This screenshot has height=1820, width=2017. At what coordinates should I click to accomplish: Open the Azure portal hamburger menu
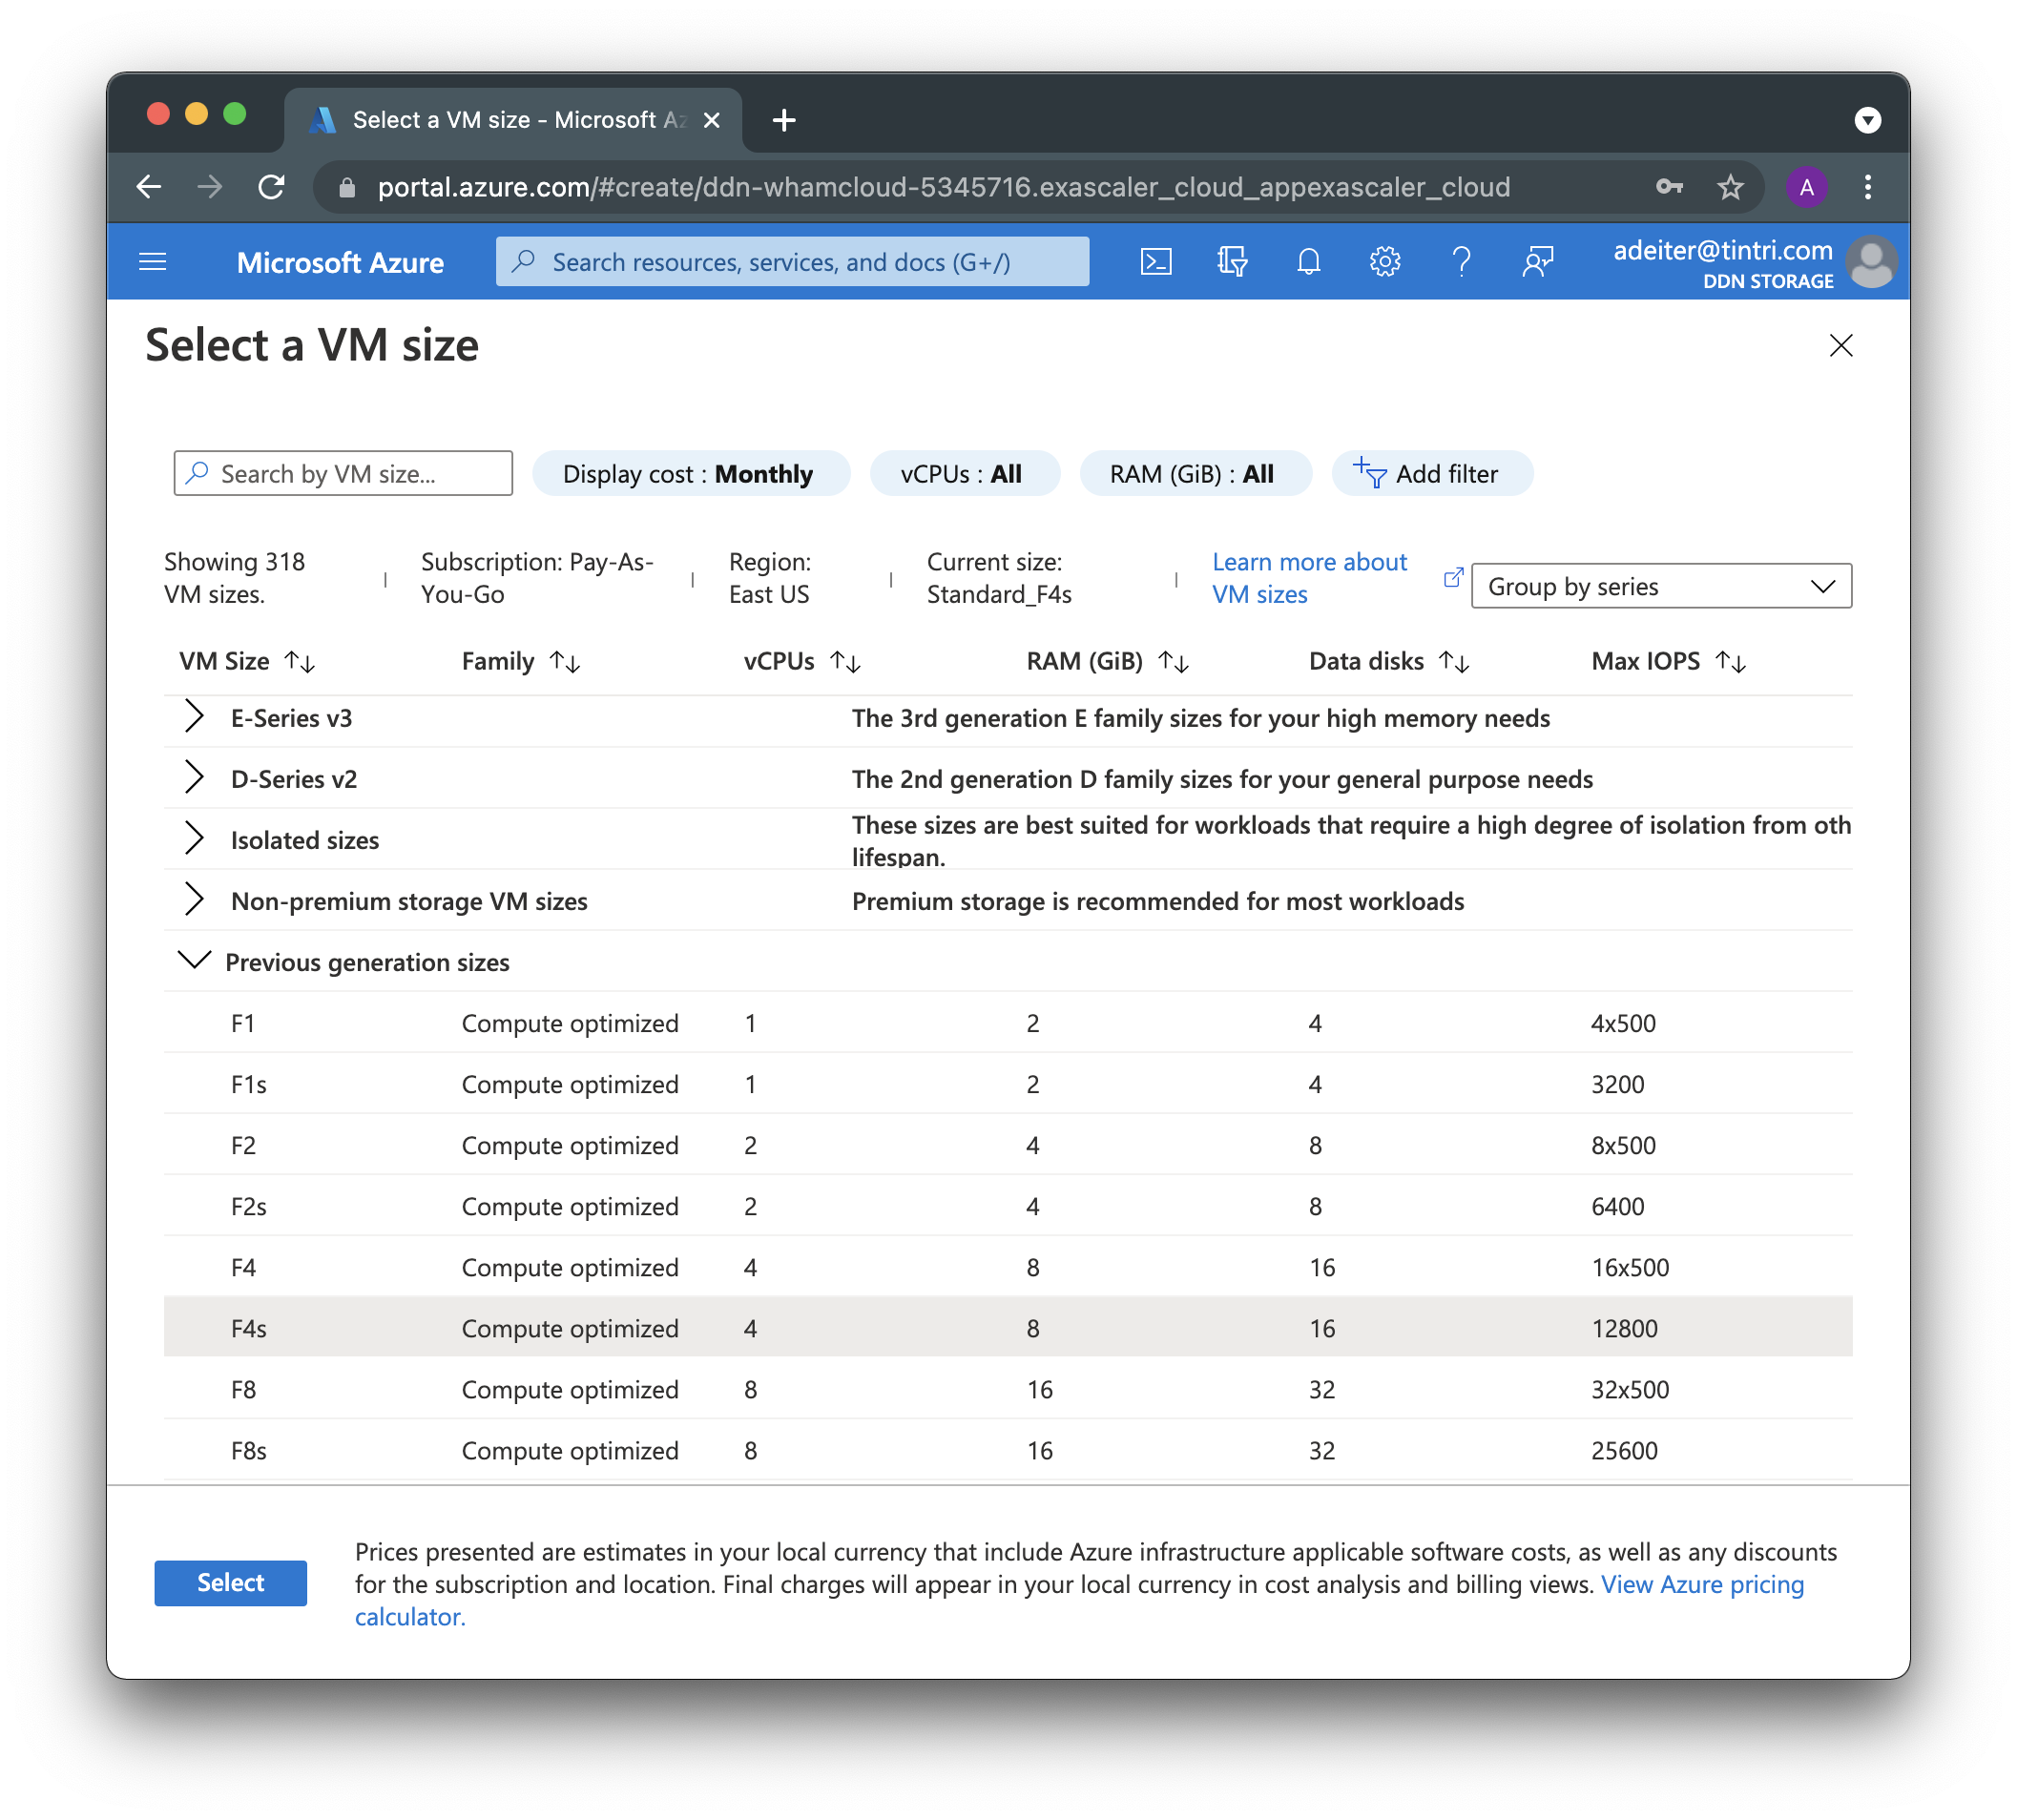pos(152,262)
